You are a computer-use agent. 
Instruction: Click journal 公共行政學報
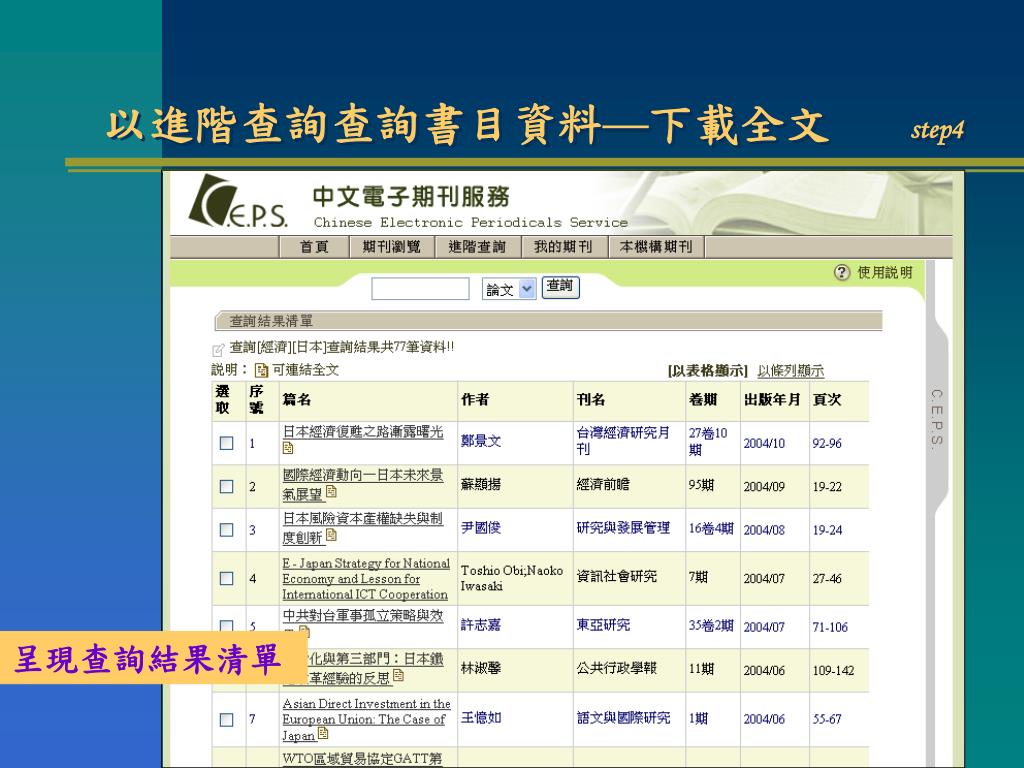[616, 668]
